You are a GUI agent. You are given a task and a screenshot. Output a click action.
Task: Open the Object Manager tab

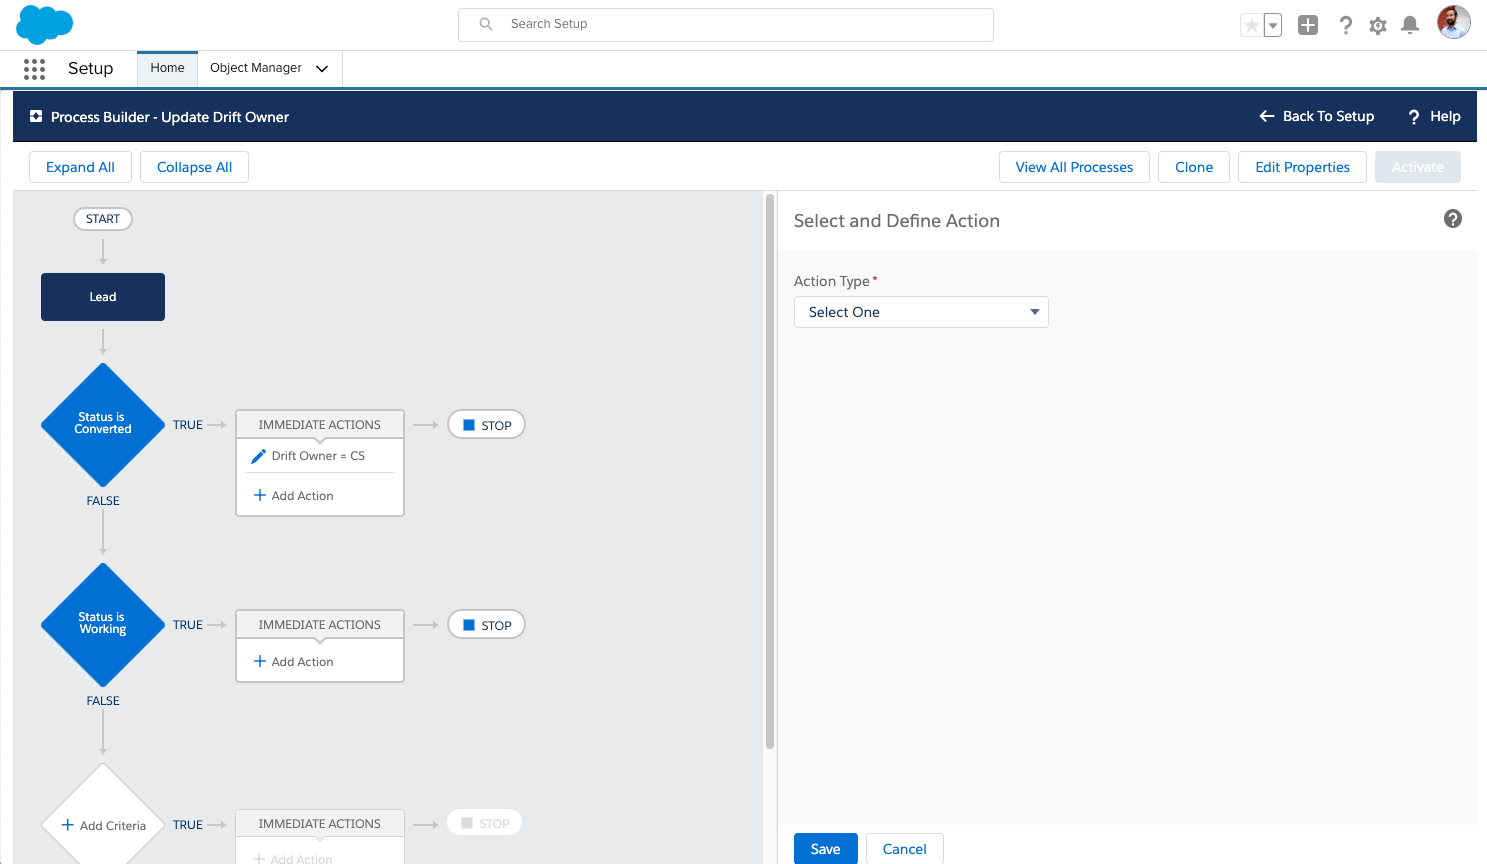coord(256,68)
